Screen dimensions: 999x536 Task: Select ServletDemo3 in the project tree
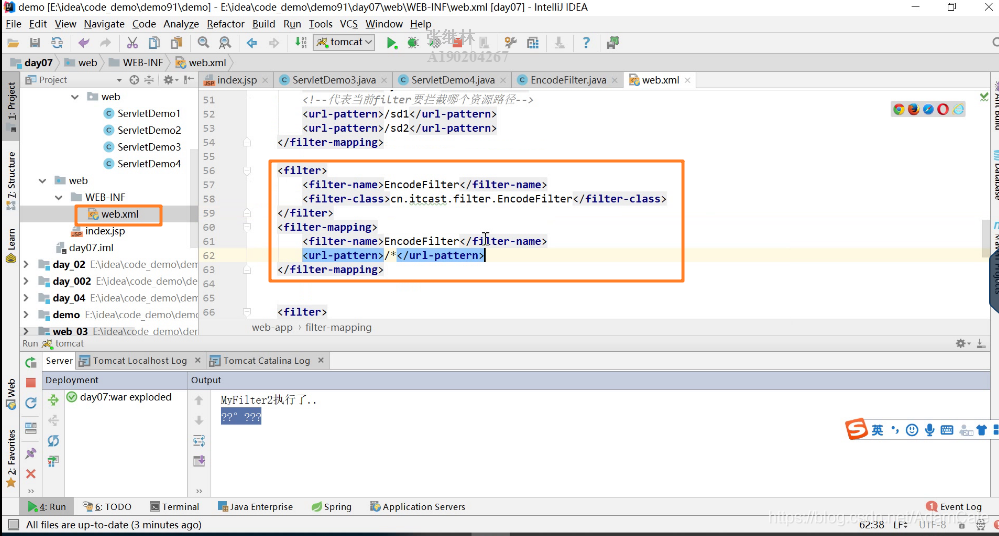(148, 147)
